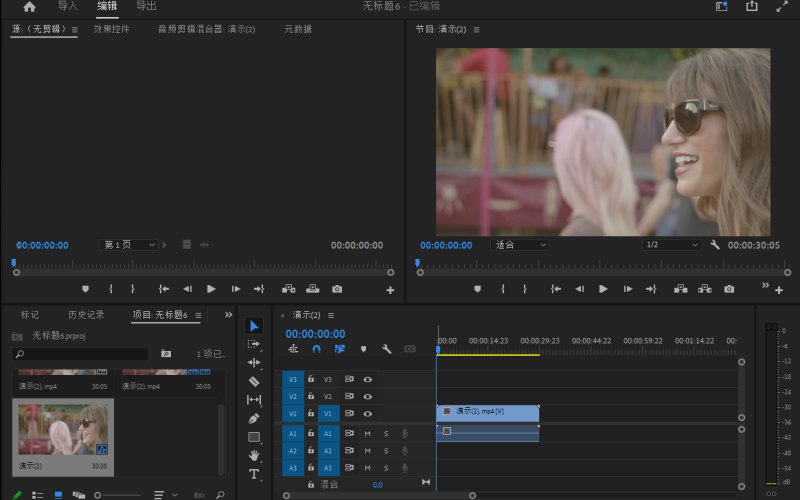Switch project panel to list view
The image size is (800, 500).
click(x=37, y=495)
